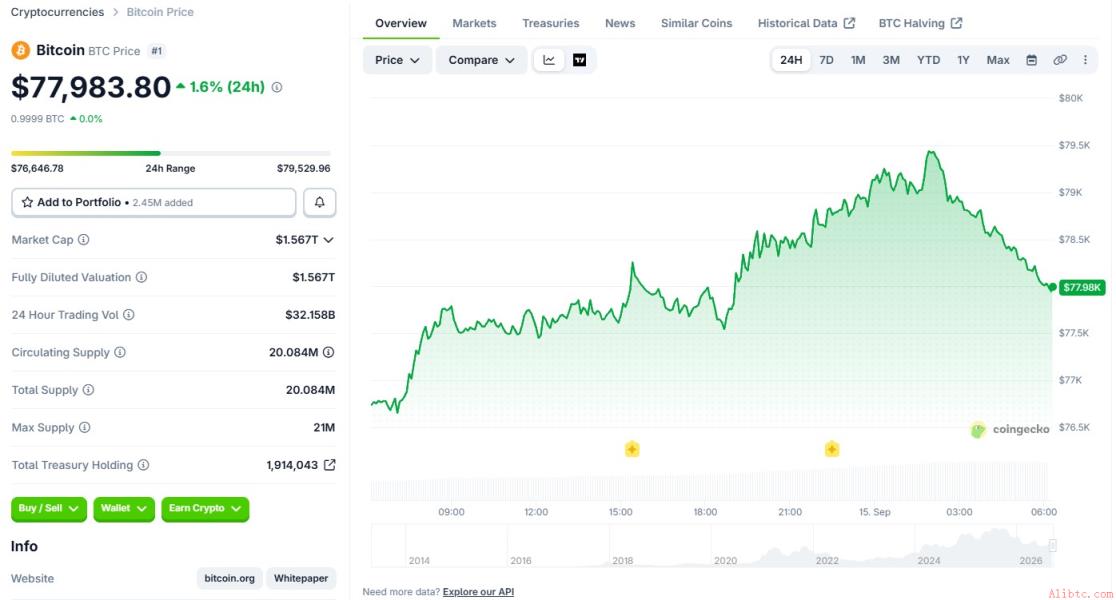This screenshot has width=1116, height=600.
Task: Open bitcoin.org website link
Action: click(x=229, y=578)
